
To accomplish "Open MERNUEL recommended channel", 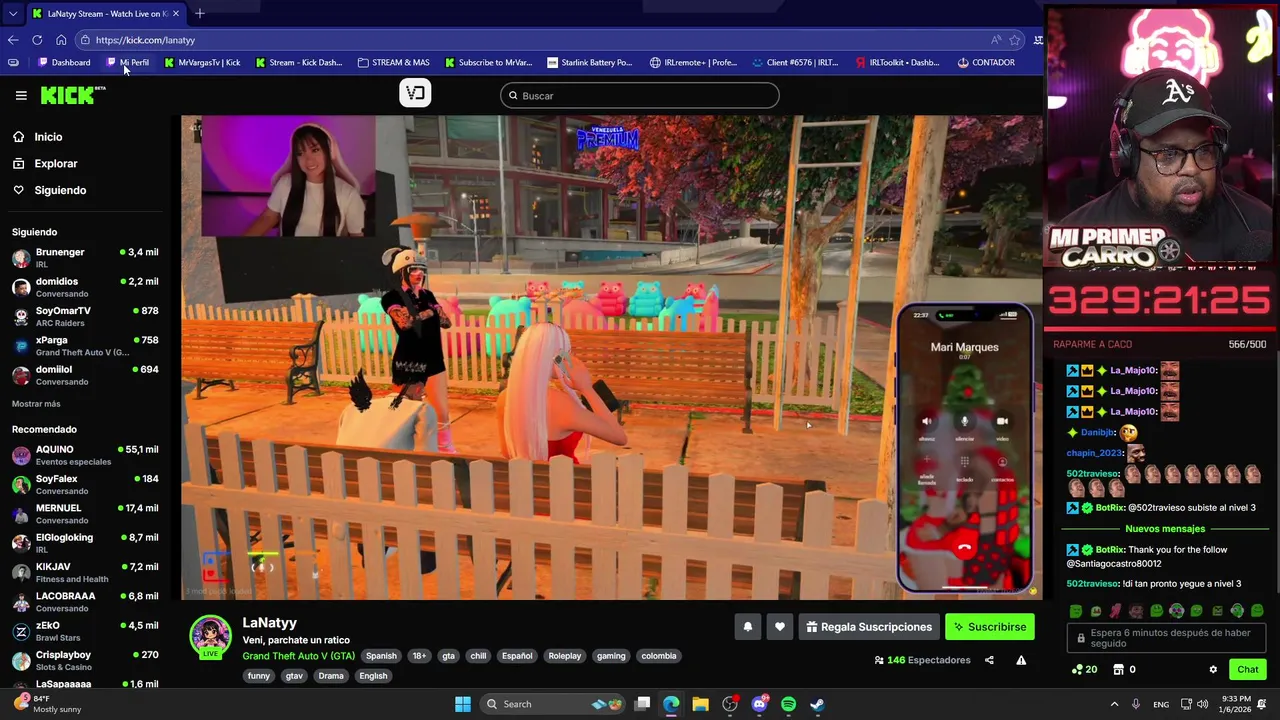I will 85,513.
